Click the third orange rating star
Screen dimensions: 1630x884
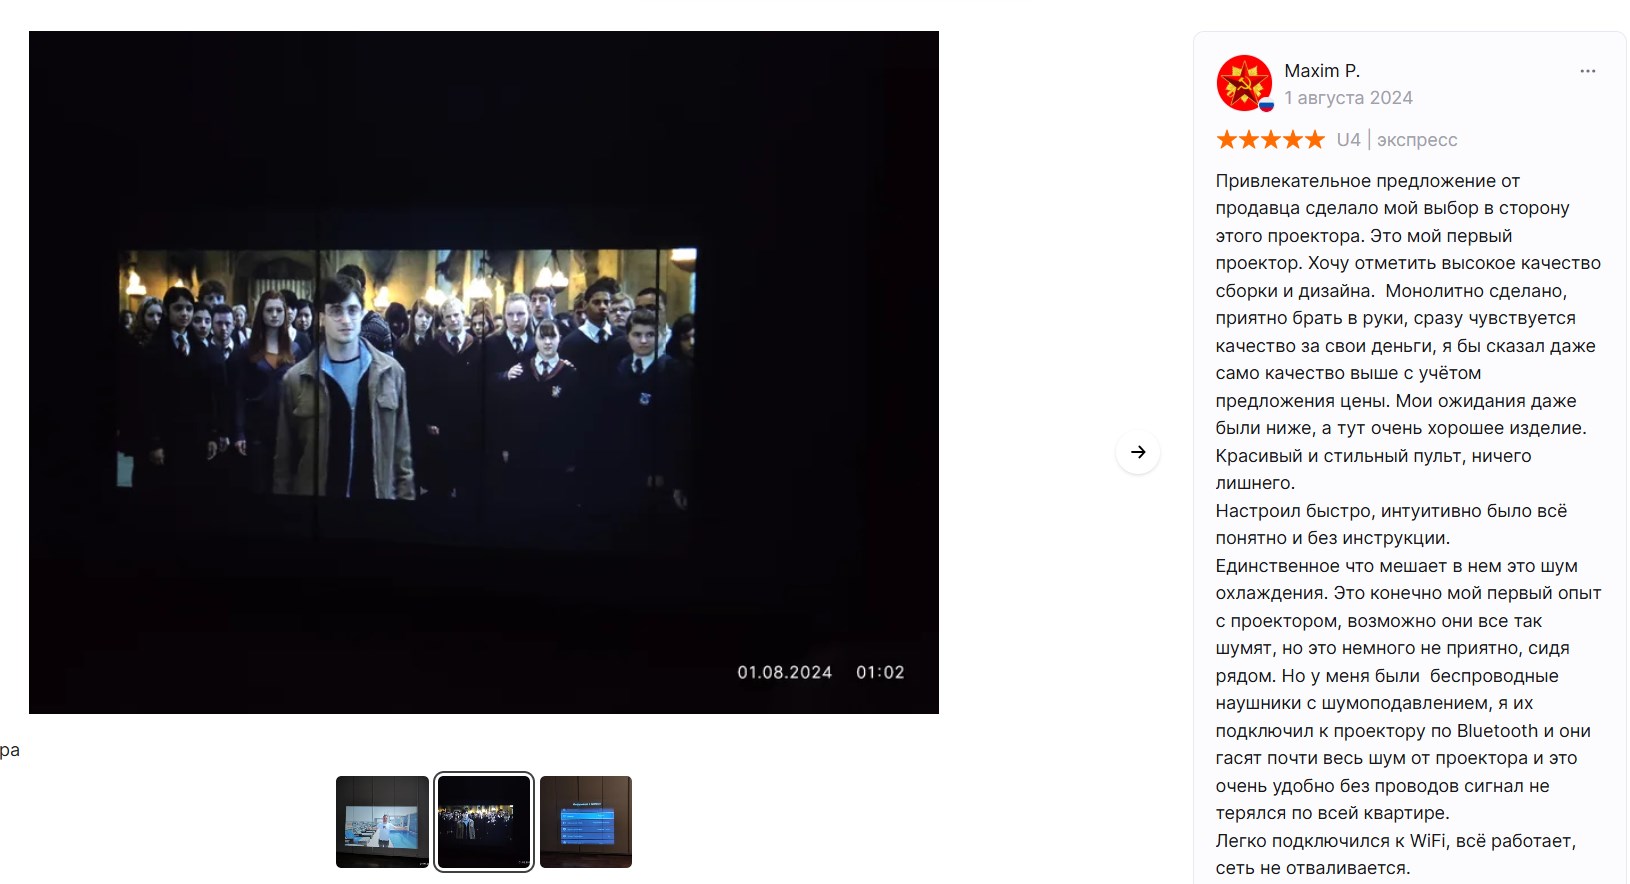[1271, 140]
